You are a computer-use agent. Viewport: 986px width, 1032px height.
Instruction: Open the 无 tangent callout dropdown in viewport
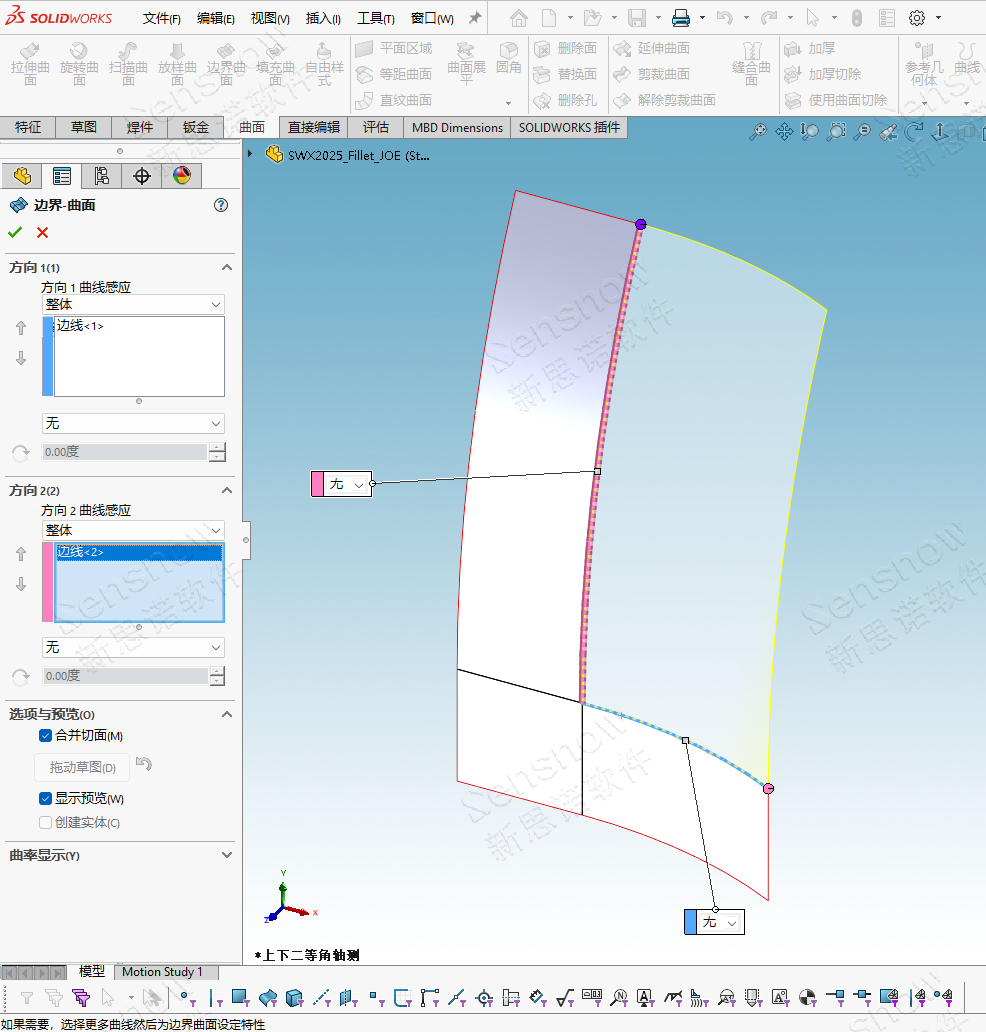tap(343, 484)
